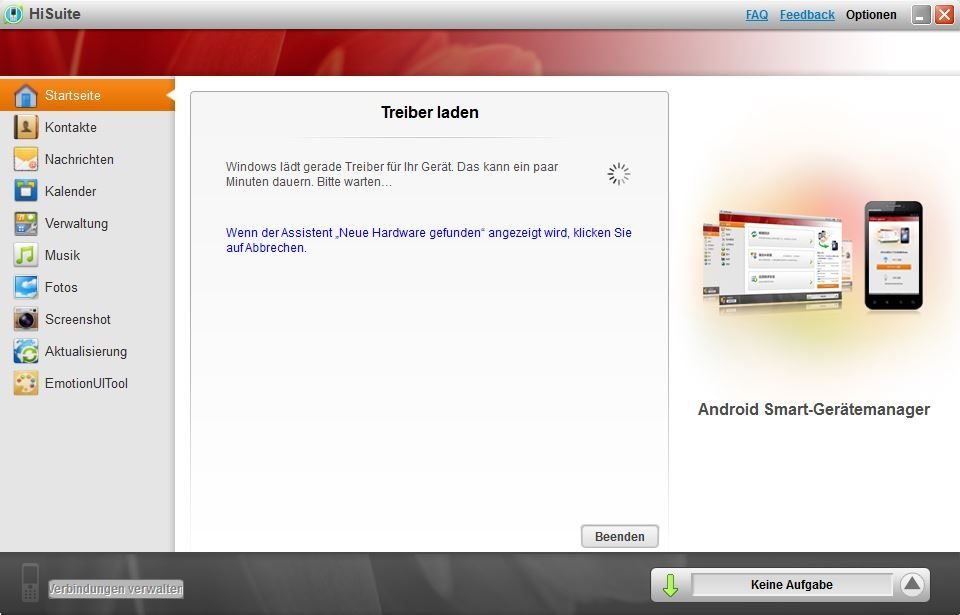960x615 pixels.
Task: Close the HiSuite window
Action: click(x=945, y=15)
